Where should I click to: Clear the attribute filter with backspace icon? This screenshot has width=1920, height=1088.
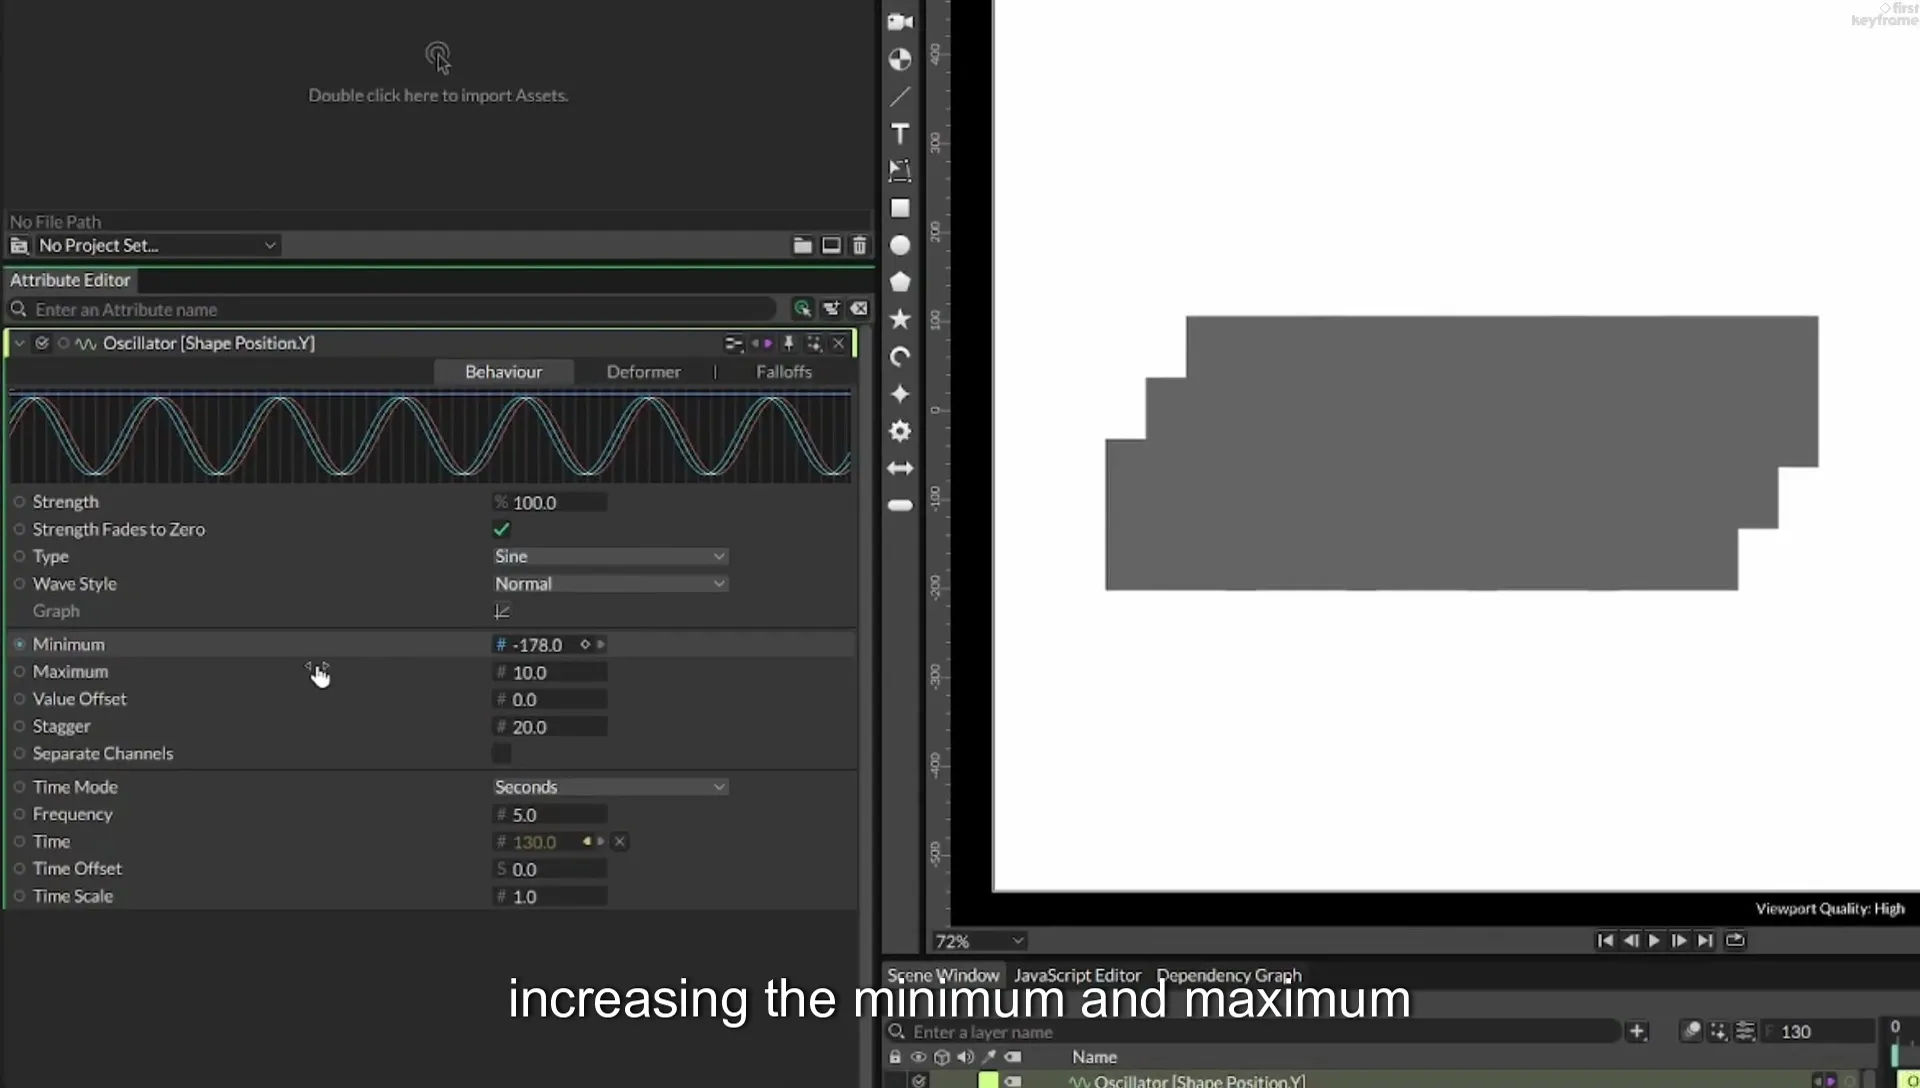point(859,309)
